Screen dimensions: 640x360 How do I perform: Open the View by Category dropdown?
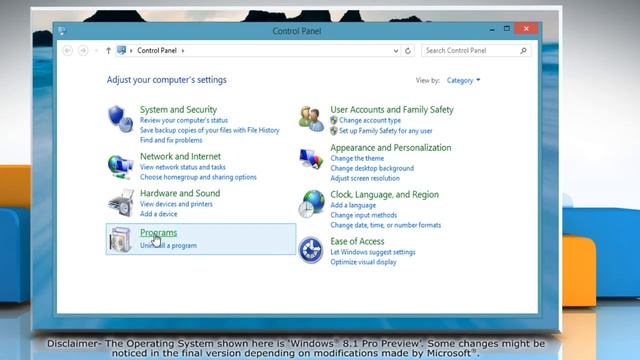coord(463,80)
